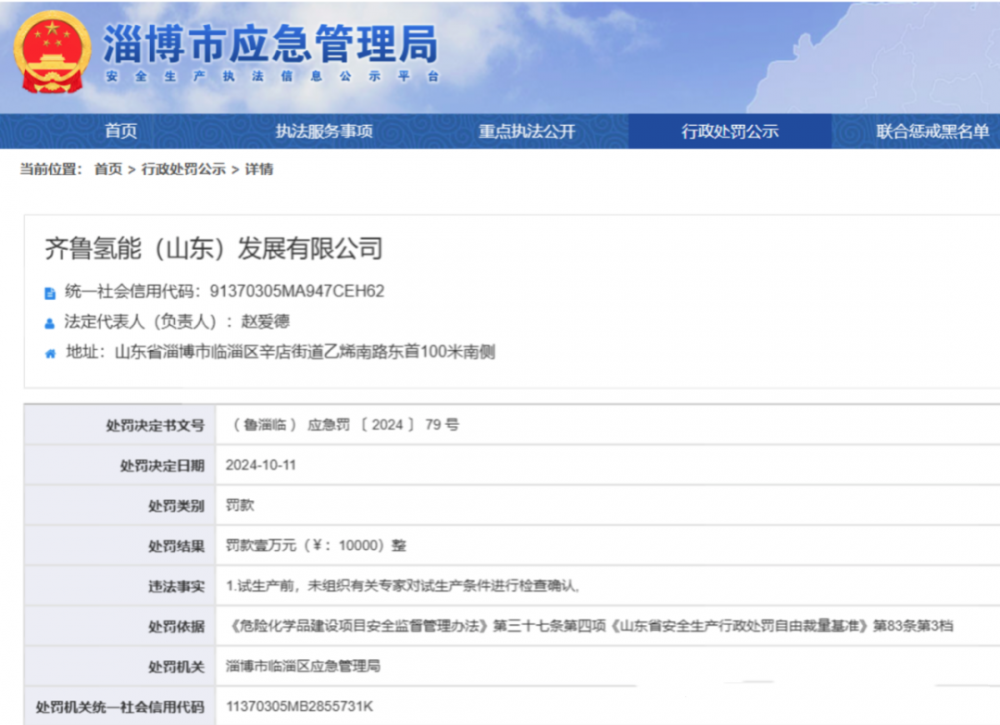This screenshot has width=1000, height=725.
Task: Open the 联合惩戒黑名单 navigation tab
Action: coord(932,131)
